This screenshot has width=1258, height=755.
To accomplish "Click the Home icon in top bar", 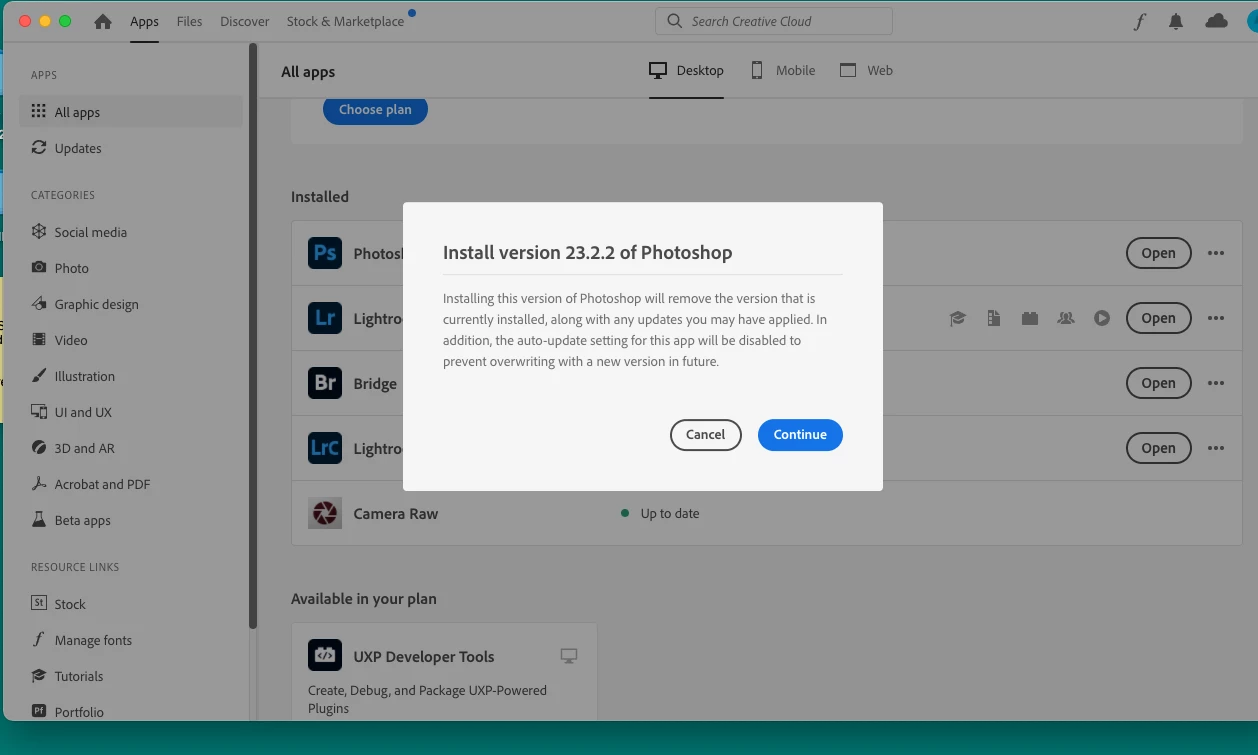I will click(x=103, y=21).
